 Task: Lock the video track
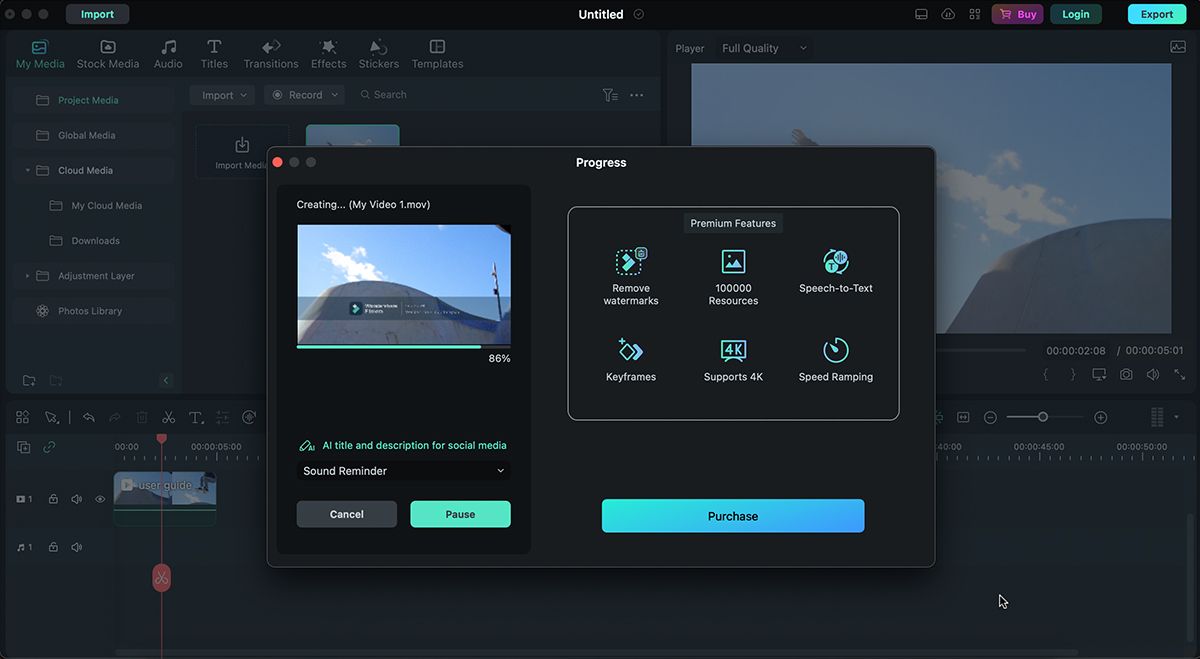pyautogui.click(x=53, y=498)
